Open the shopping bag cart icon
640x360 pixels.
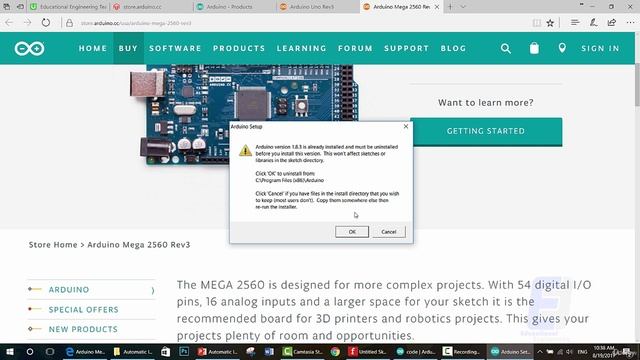[x=534, y=48]
